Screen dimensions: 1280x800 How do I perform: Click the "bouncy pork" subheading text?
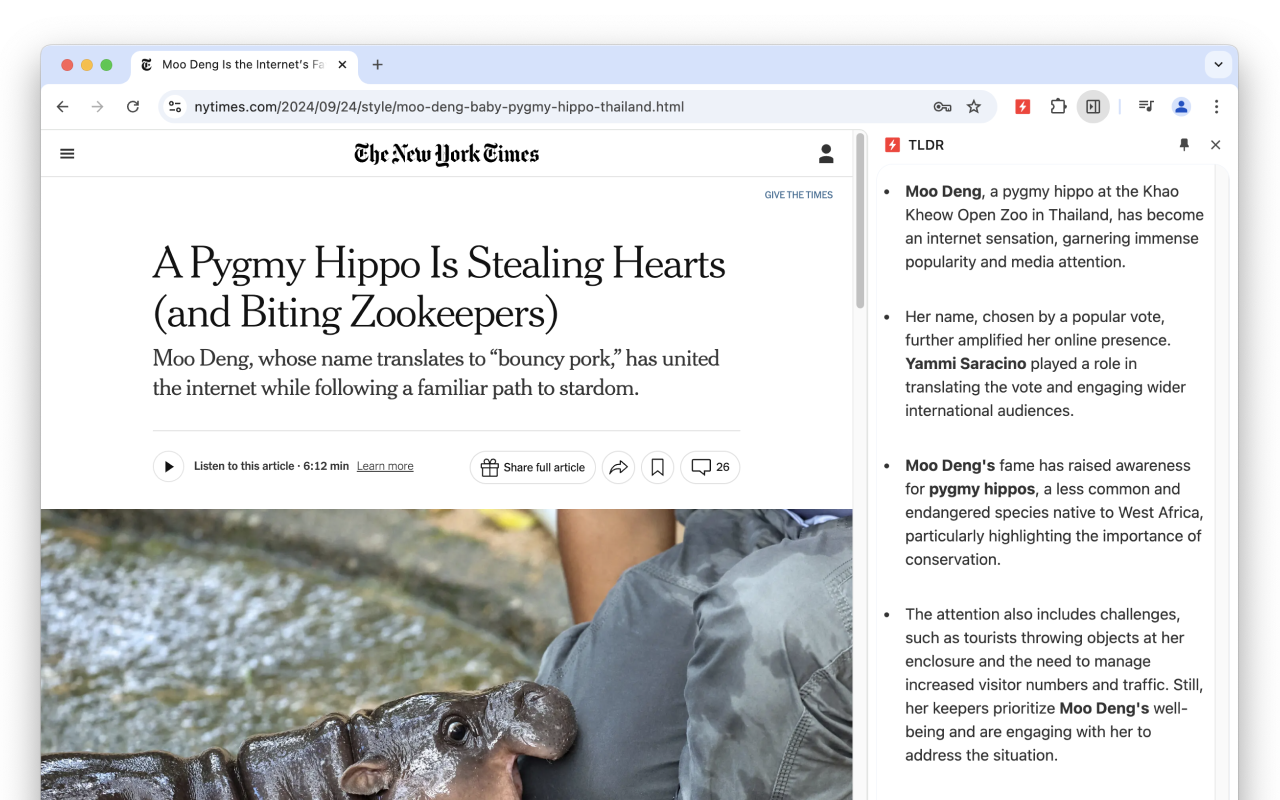point(436,373)
